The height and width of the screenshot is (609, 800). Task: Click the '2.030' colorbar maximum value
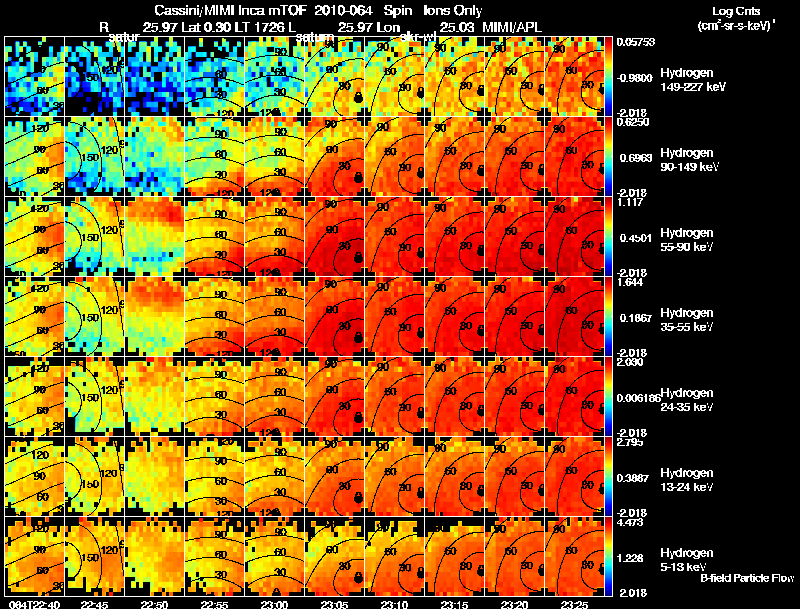click(x=630, y=362)
